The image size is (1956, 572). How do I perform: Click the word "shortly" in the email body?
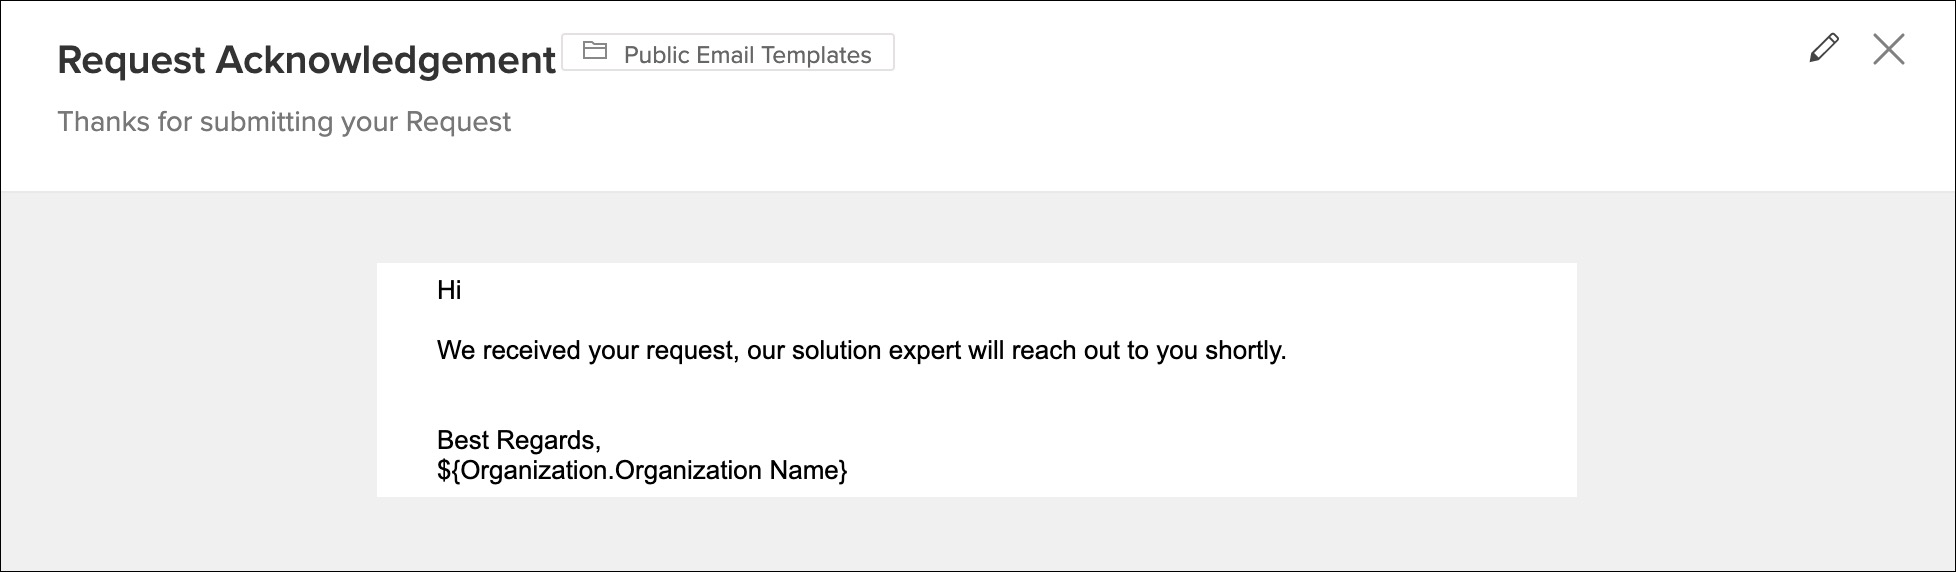1244,351
